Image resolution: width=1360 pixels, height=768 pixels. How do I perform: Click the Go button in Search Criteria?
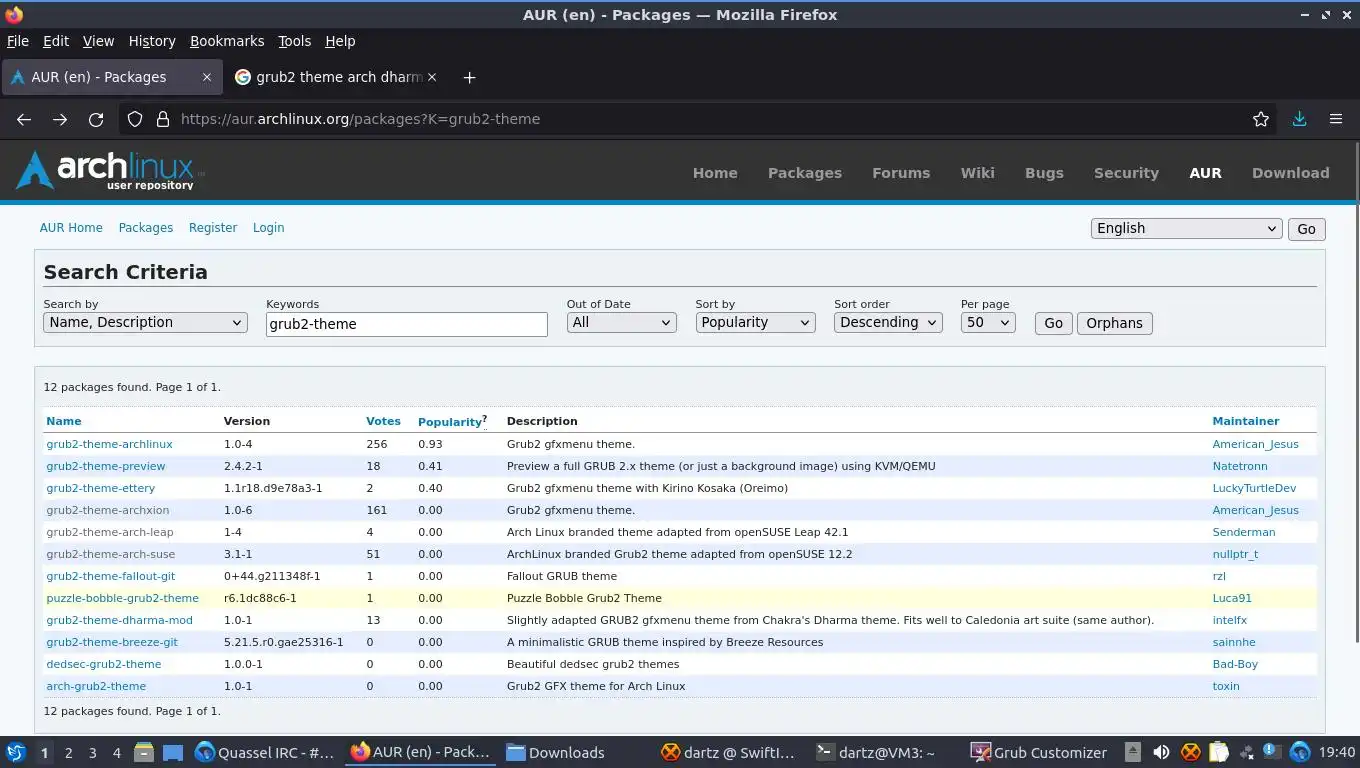pyautogui.click(x=1053, y=323)
